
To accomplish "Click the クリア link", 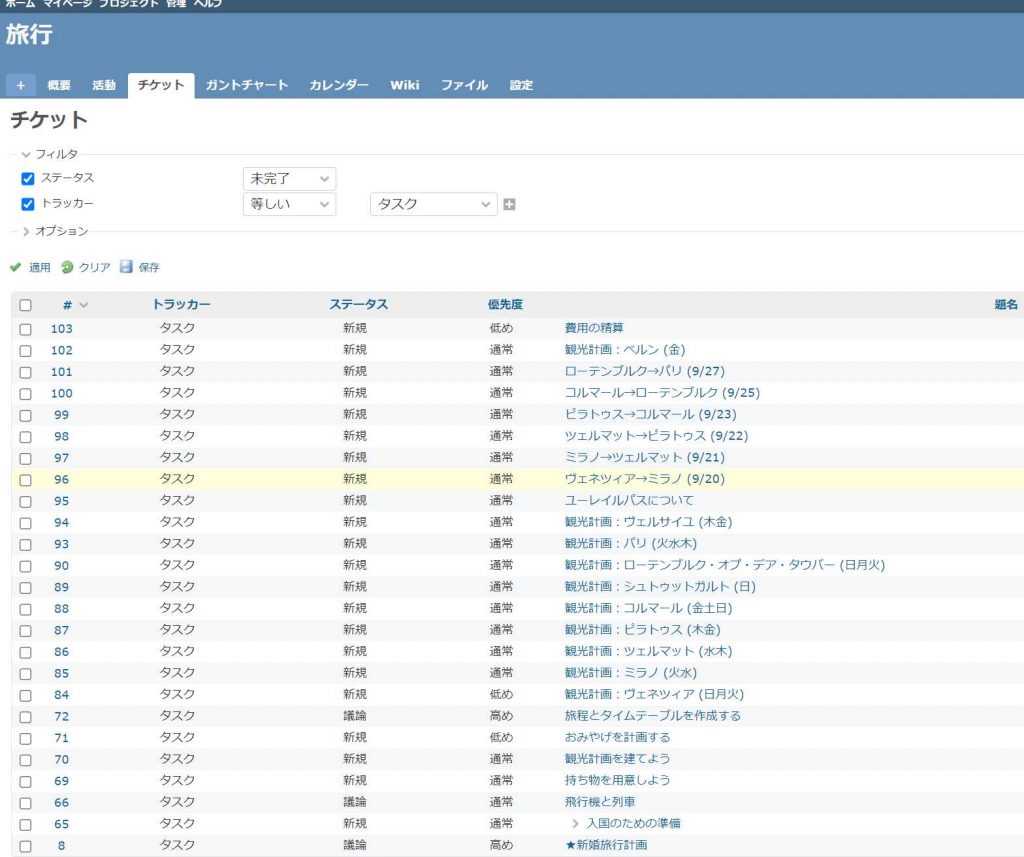I will tap(95, 267).
